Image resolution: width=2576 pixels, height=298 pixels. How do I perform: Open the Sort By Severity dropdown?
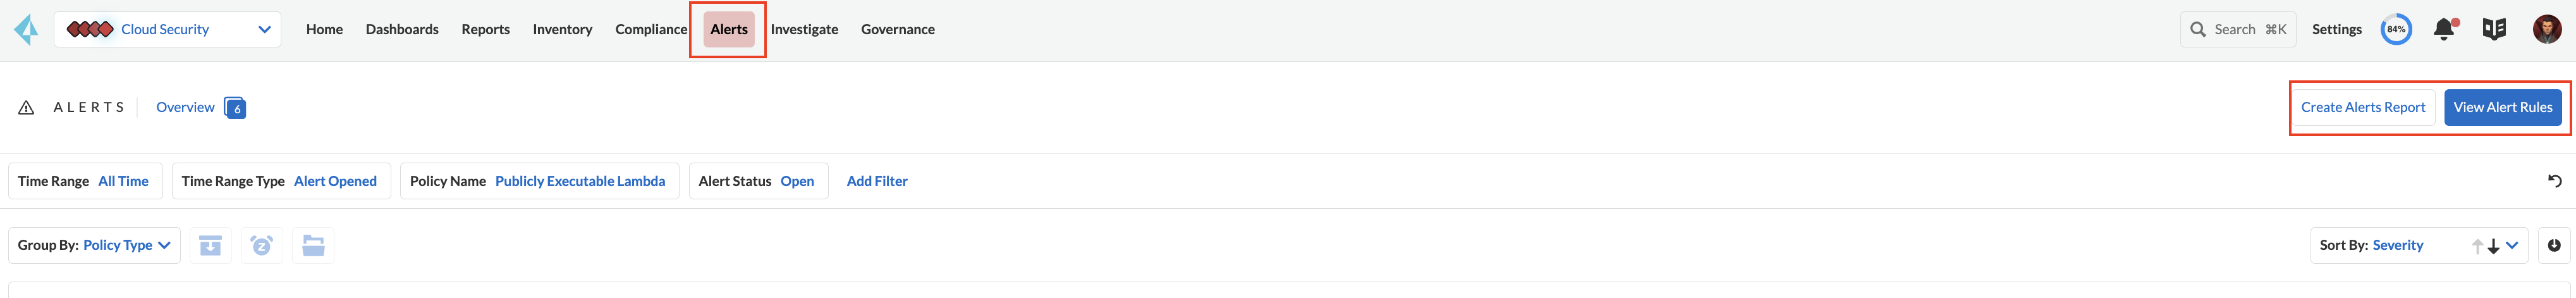2512,245
